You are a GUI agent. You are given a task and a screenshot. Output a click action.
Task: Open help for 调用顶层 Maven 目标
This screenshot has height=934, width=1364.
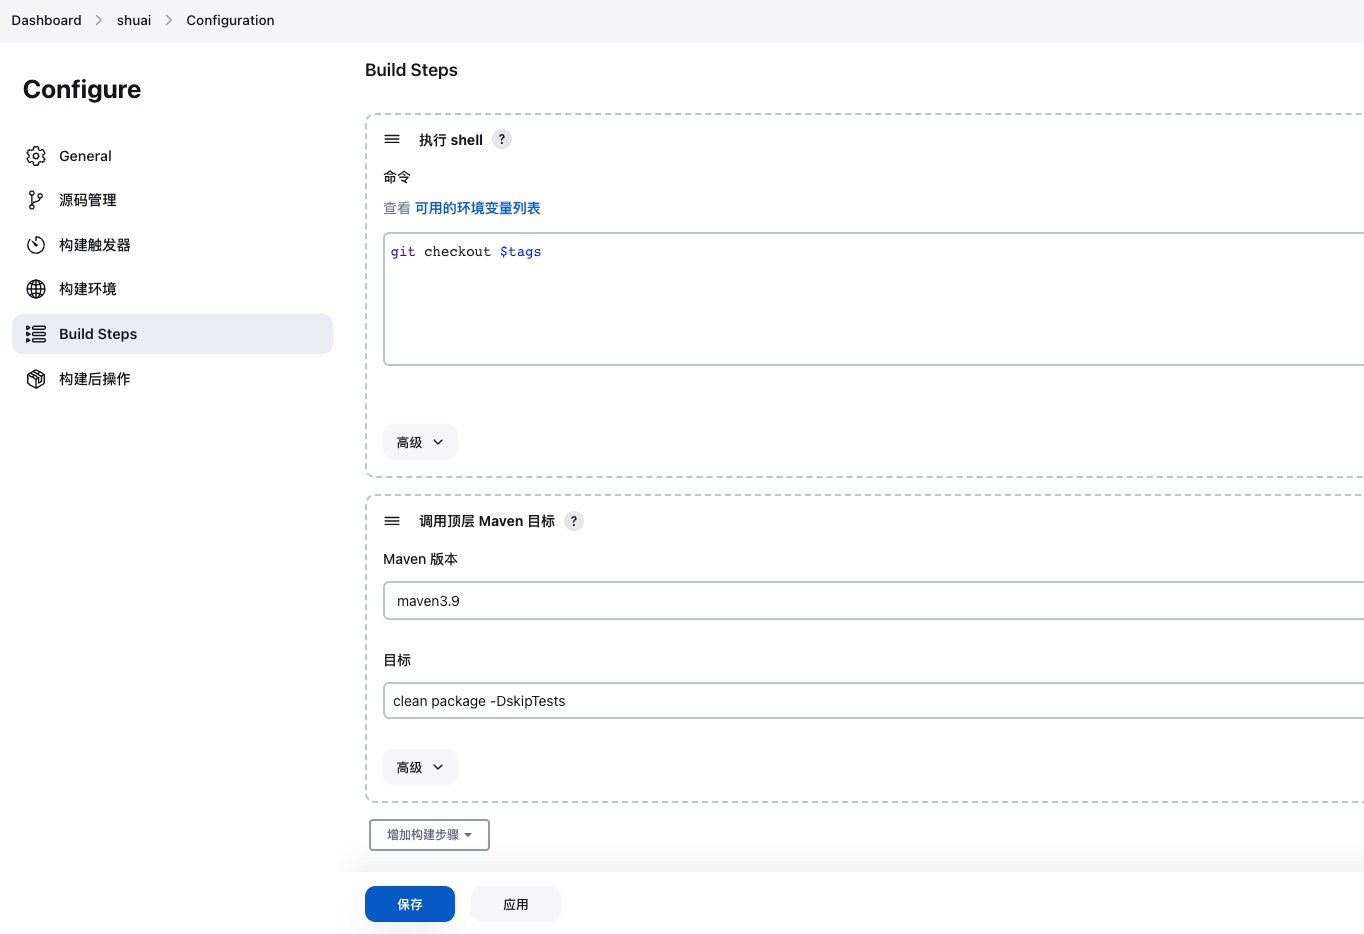574,521
